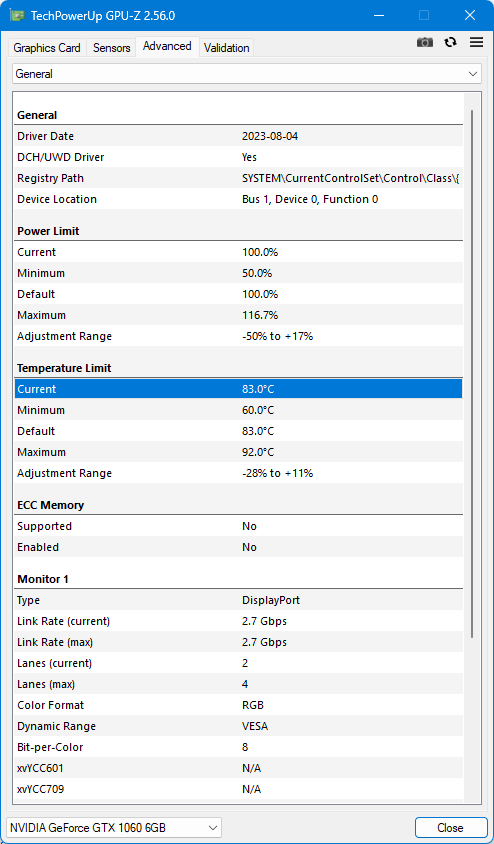494x844 pixels.
Task: Take a screenshot with the camera icon
Action: [425, 43]
